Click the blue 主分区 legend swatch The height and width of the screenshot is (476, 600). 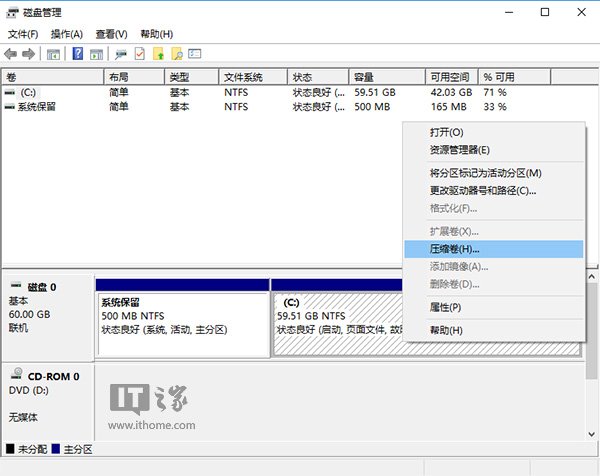56,449
